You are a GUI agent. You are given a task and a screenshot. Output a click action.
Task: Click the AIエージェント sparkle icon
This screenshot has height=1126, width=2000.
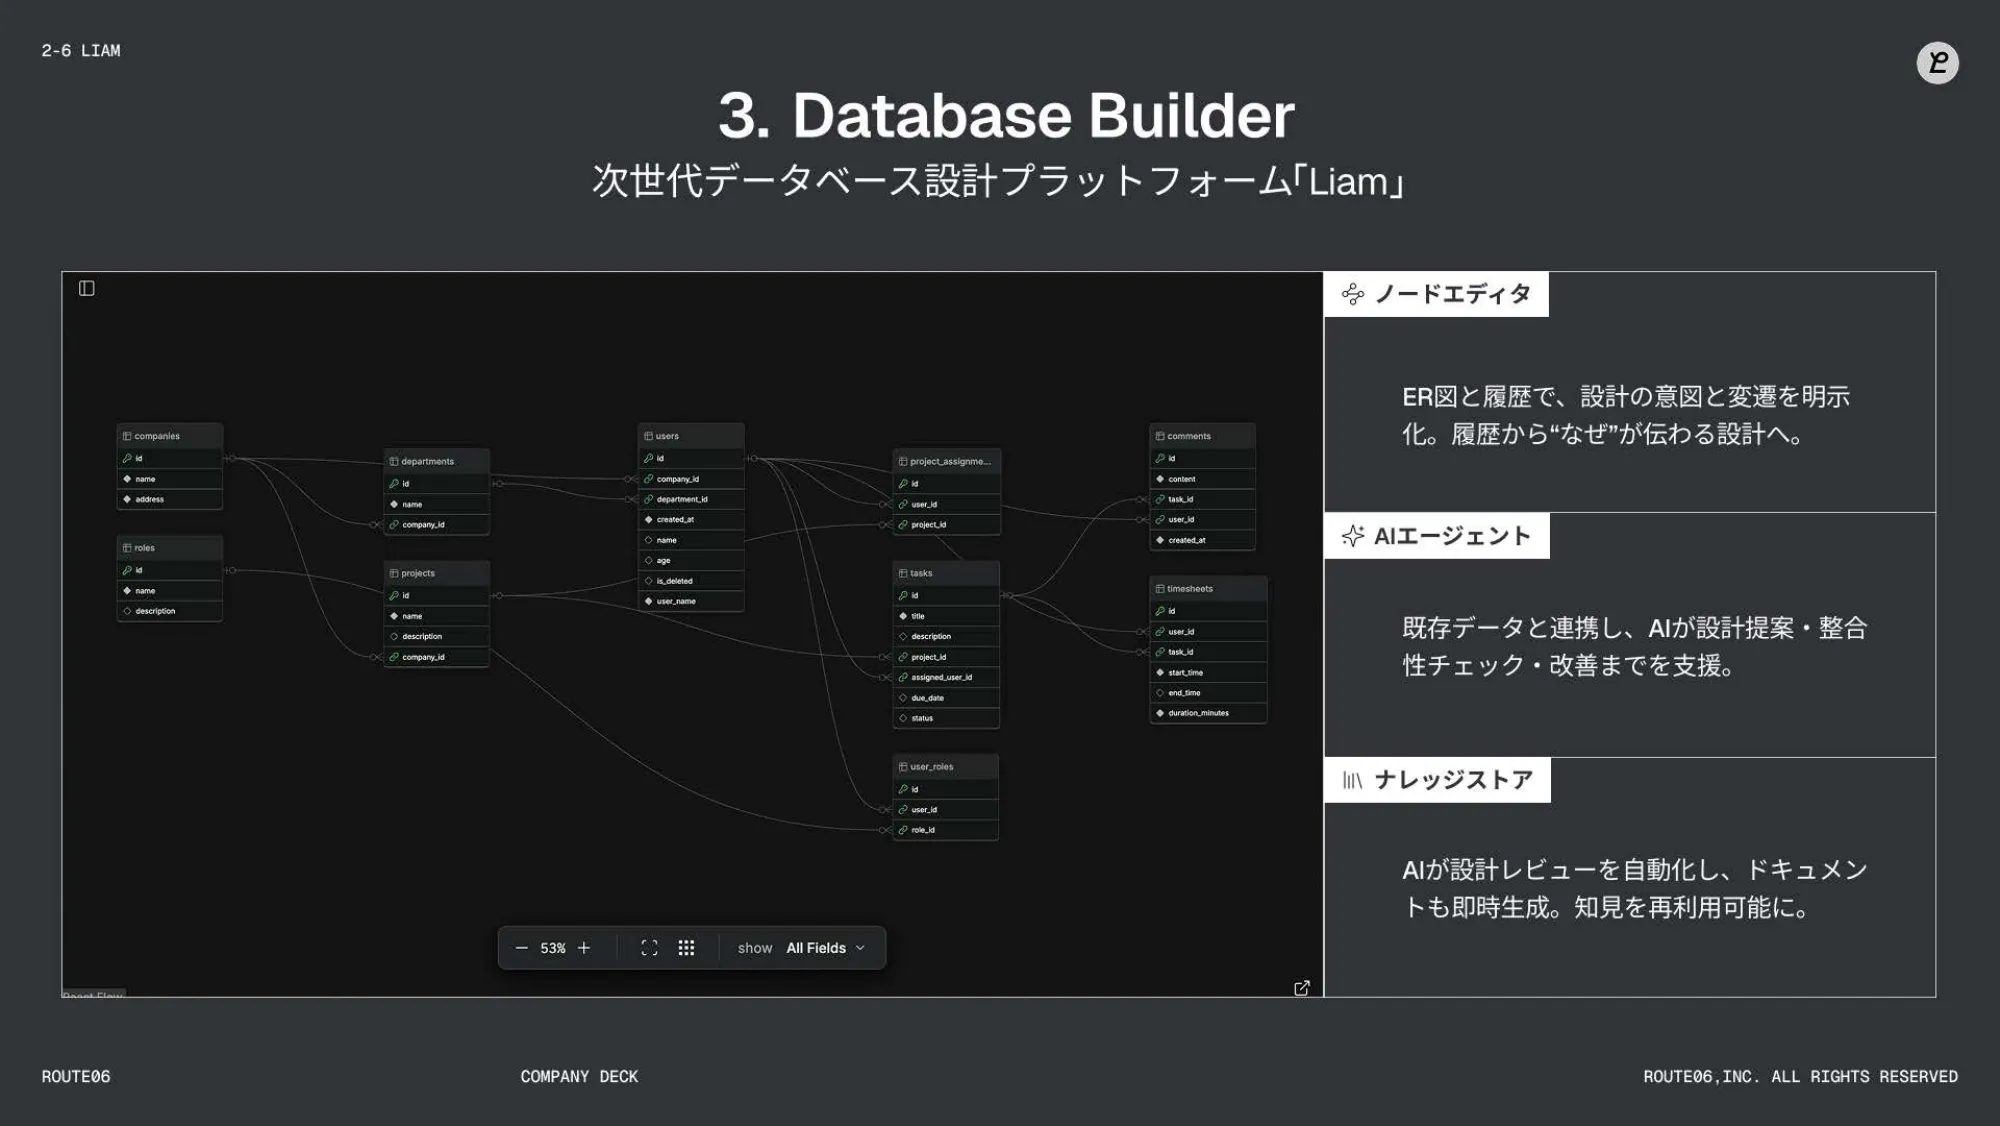coord(1352,536)
